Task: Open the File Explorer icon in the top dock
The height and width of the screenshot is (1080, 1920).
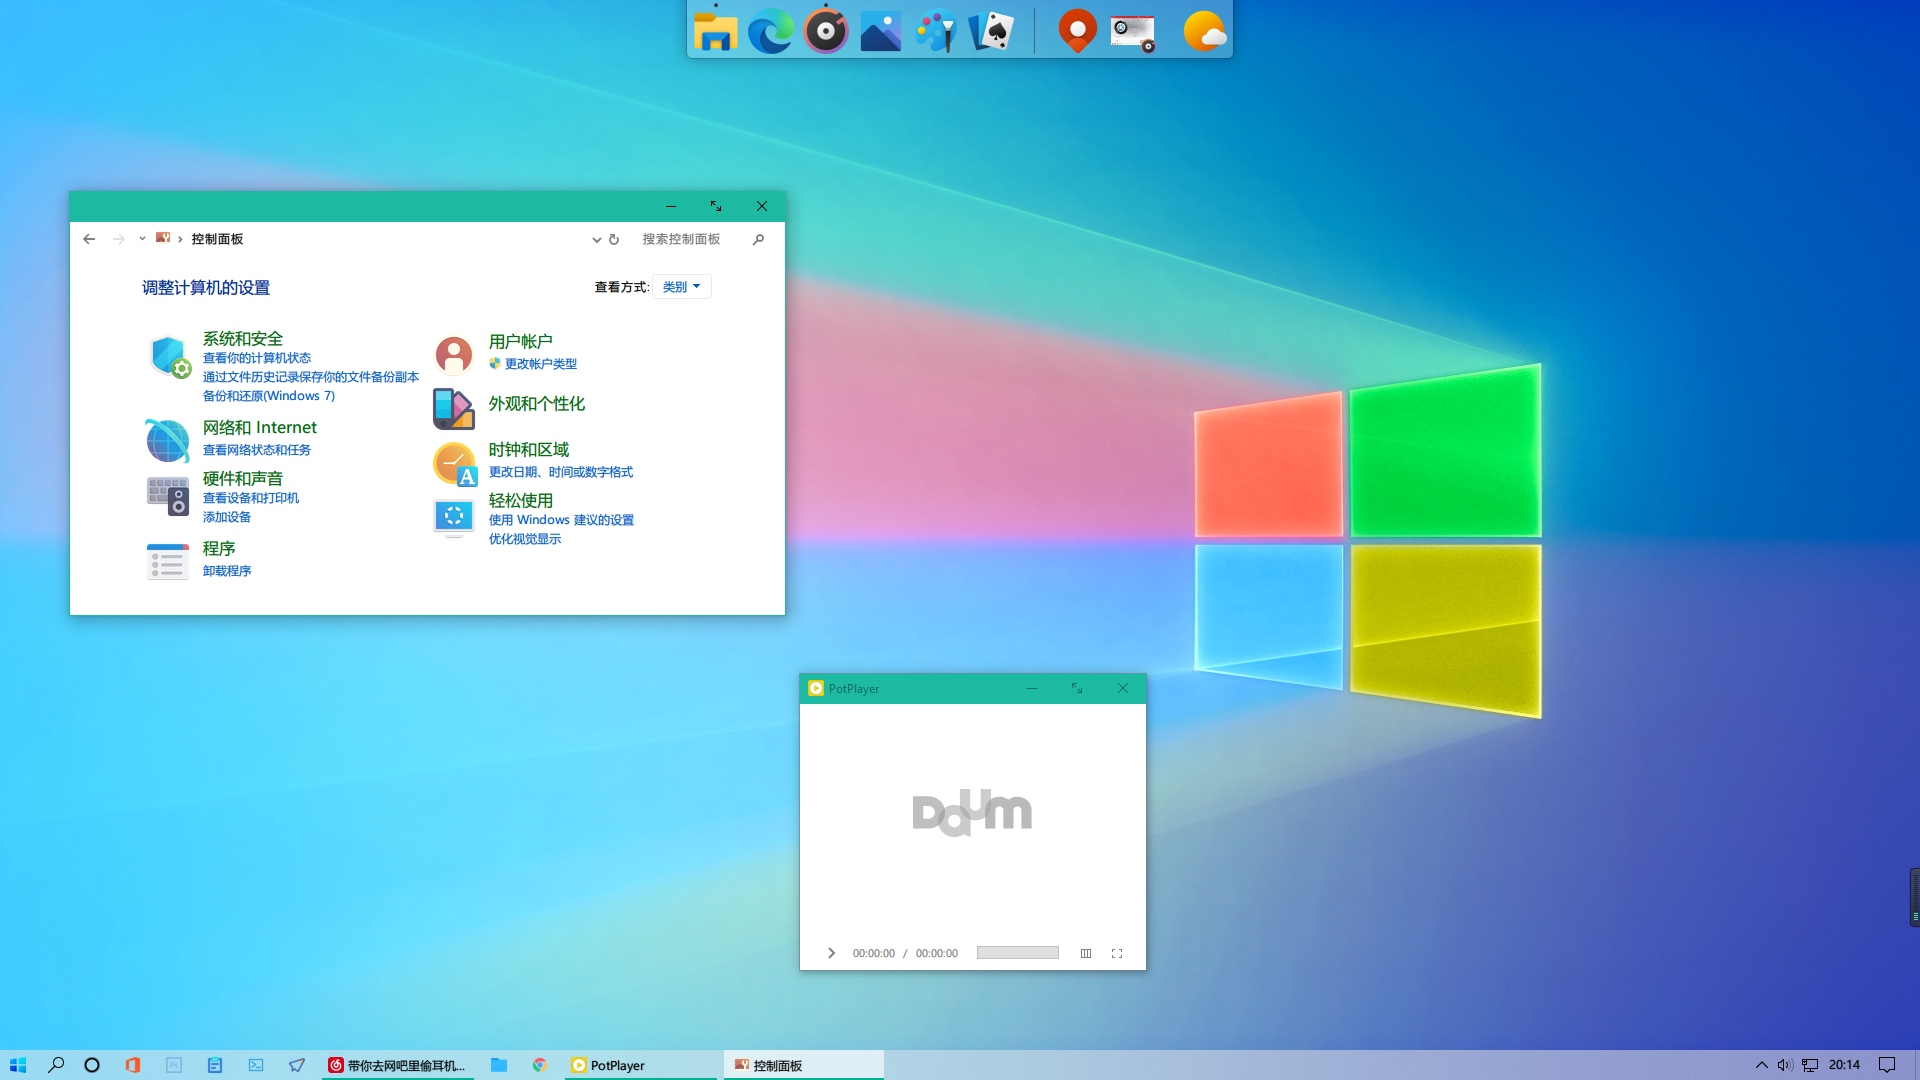Action: pos(715,32)
